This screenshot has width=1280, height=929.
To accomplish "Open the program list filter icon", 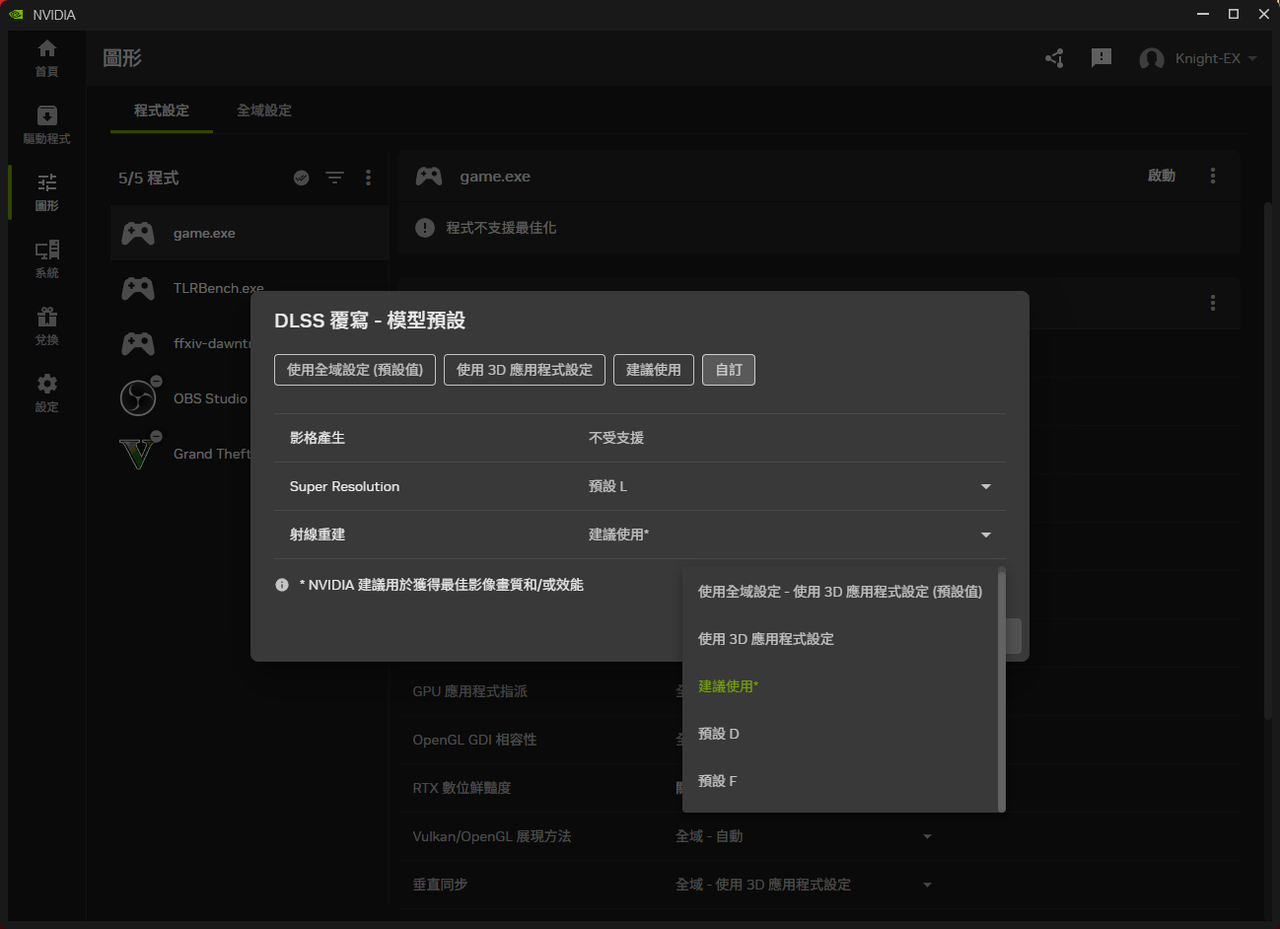I will [334, 178].
